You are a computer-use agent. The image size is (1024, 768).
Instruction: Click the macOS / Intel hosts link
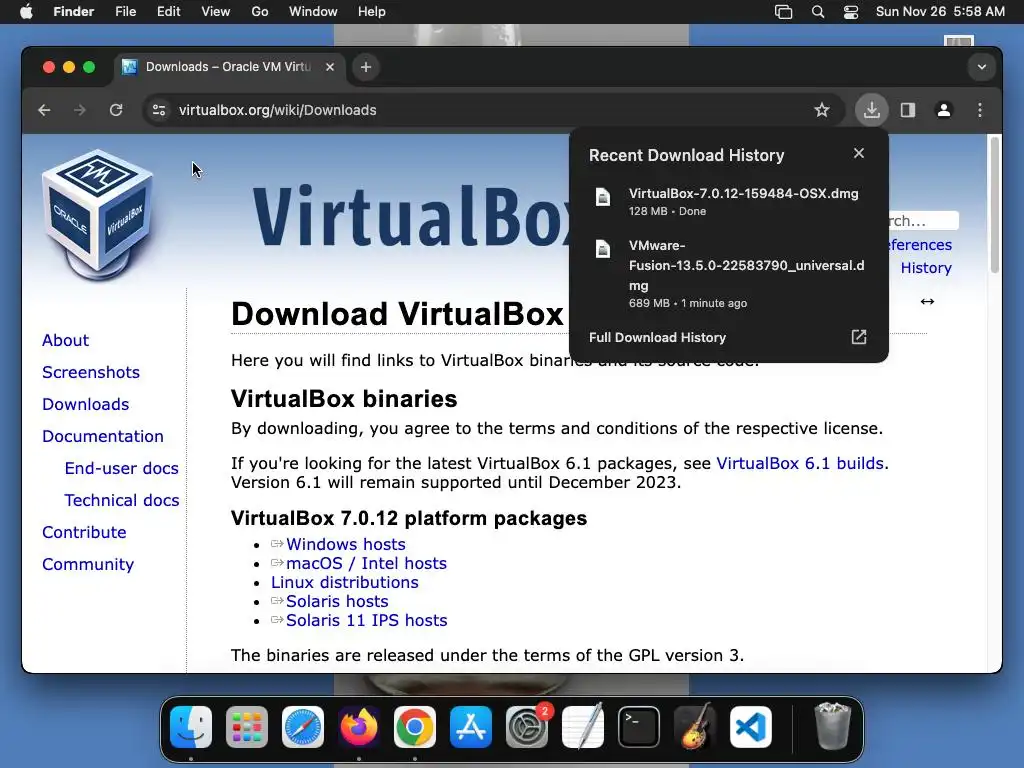tap(366, 563)
